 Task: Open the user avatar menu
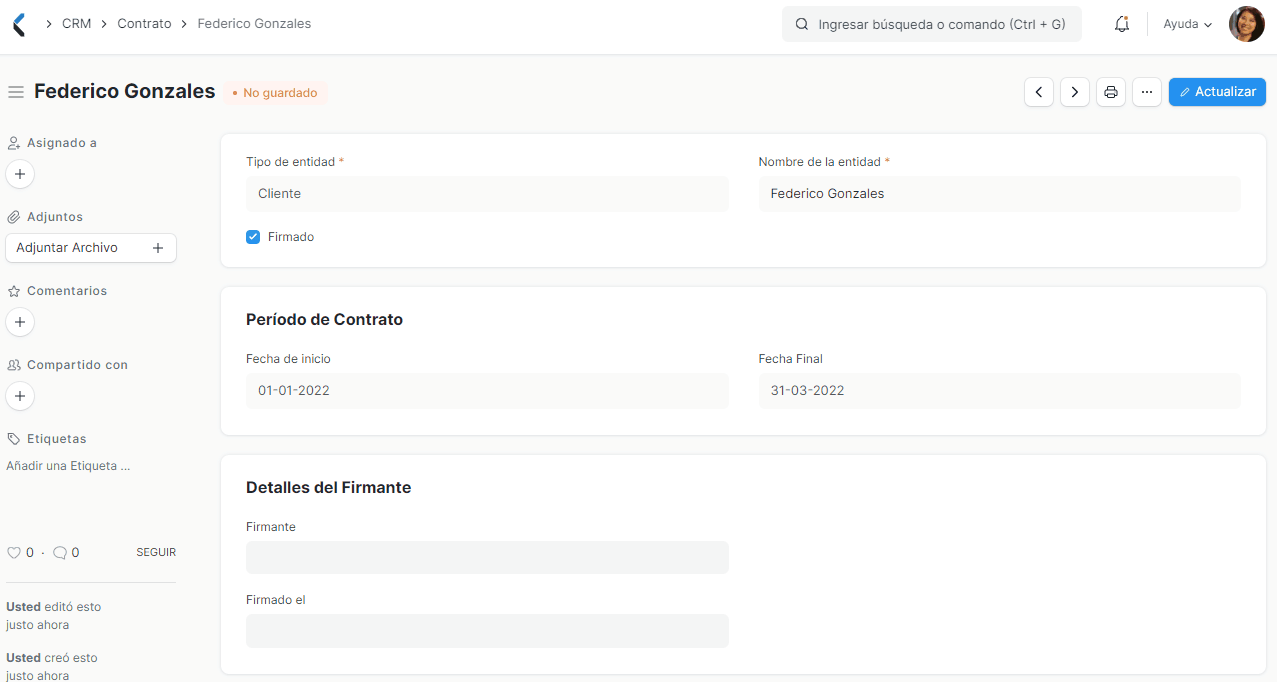coord(1246,24)
